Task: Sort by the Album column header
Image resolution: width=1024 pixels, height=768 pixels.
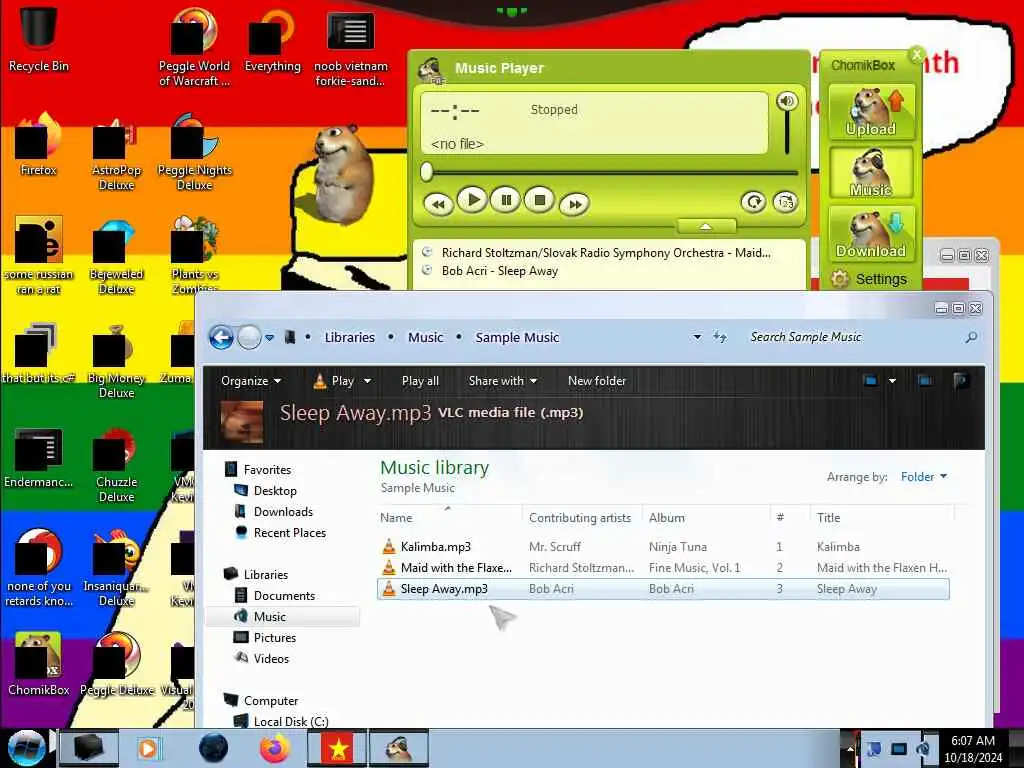Action: point(706,517)
